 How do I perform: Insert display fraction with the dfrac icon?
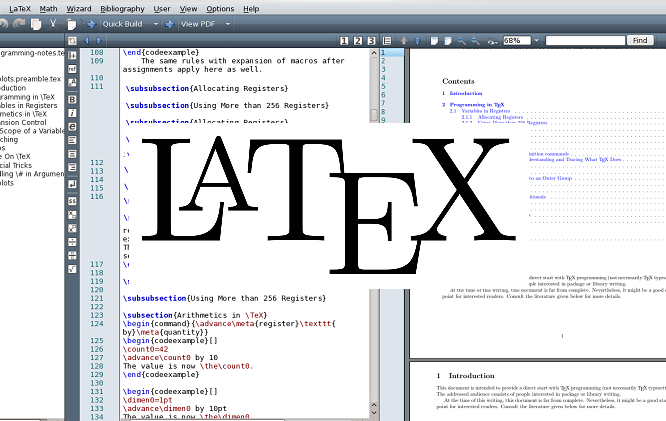click(72, 256)
